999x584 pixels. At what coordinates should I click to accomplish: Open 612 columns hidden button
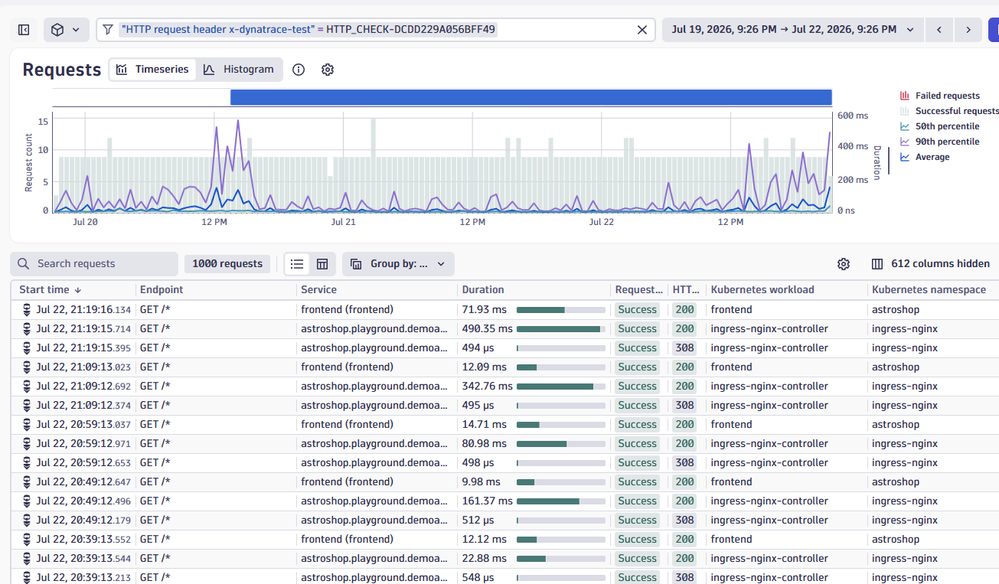click(x=930, y=264)
